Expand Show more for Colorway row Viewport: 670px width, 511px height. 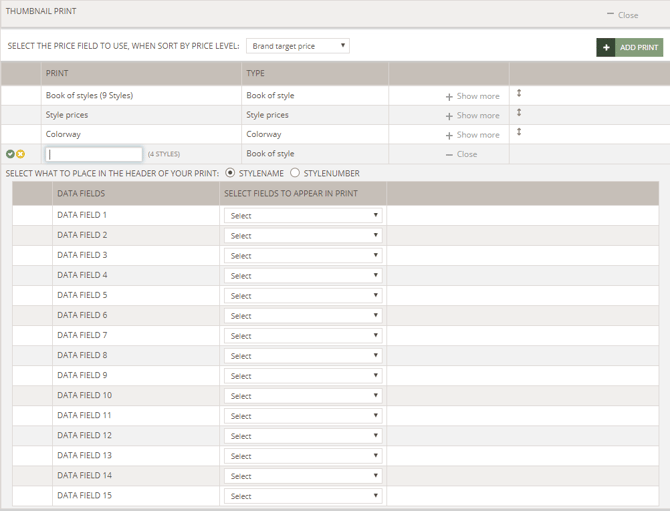(472, 135)
